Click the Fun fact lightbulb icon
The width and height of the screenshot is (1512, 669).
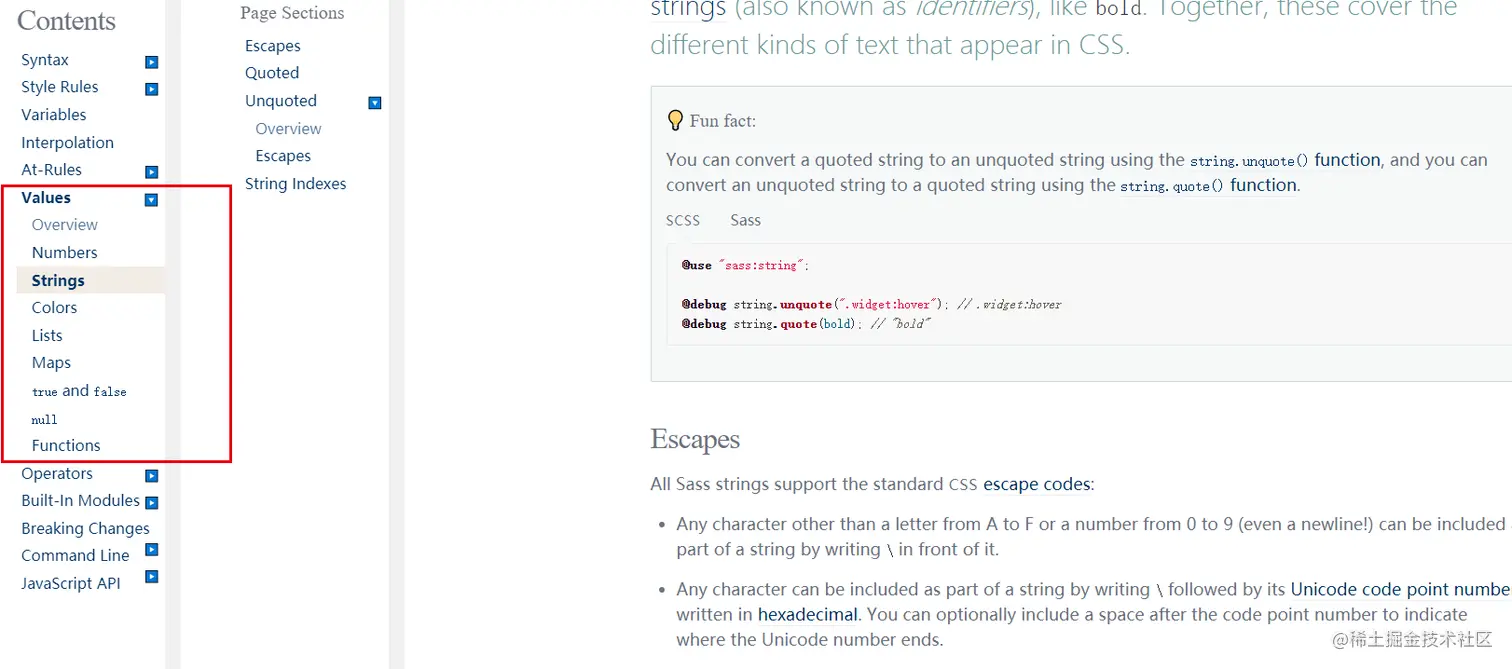[676, 120]
